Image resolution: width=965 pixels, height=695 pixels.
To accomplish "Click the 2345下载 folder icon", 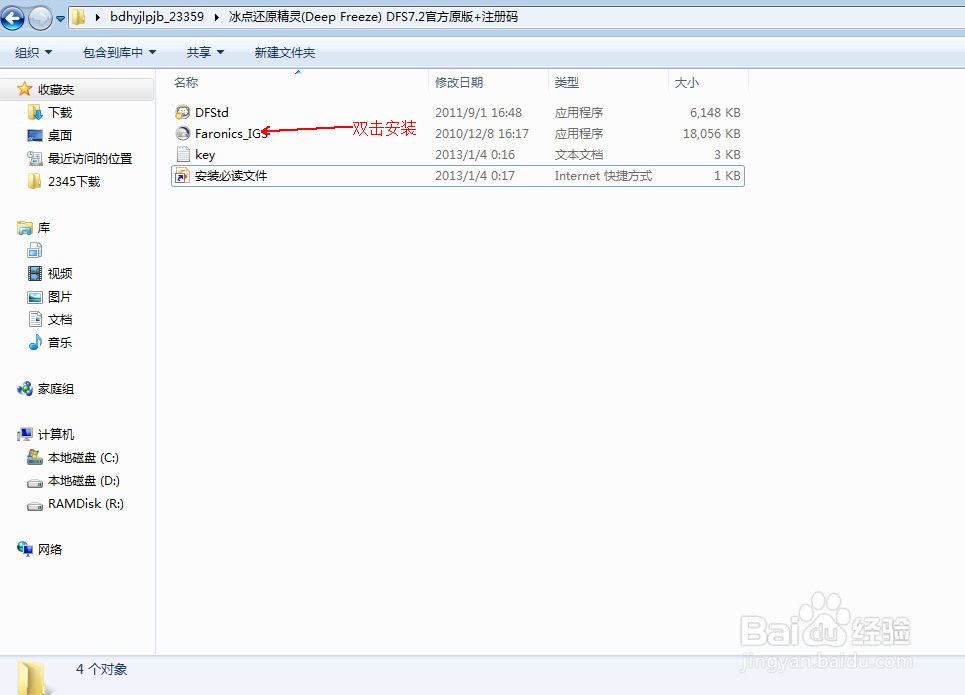I will pos(35,181).
